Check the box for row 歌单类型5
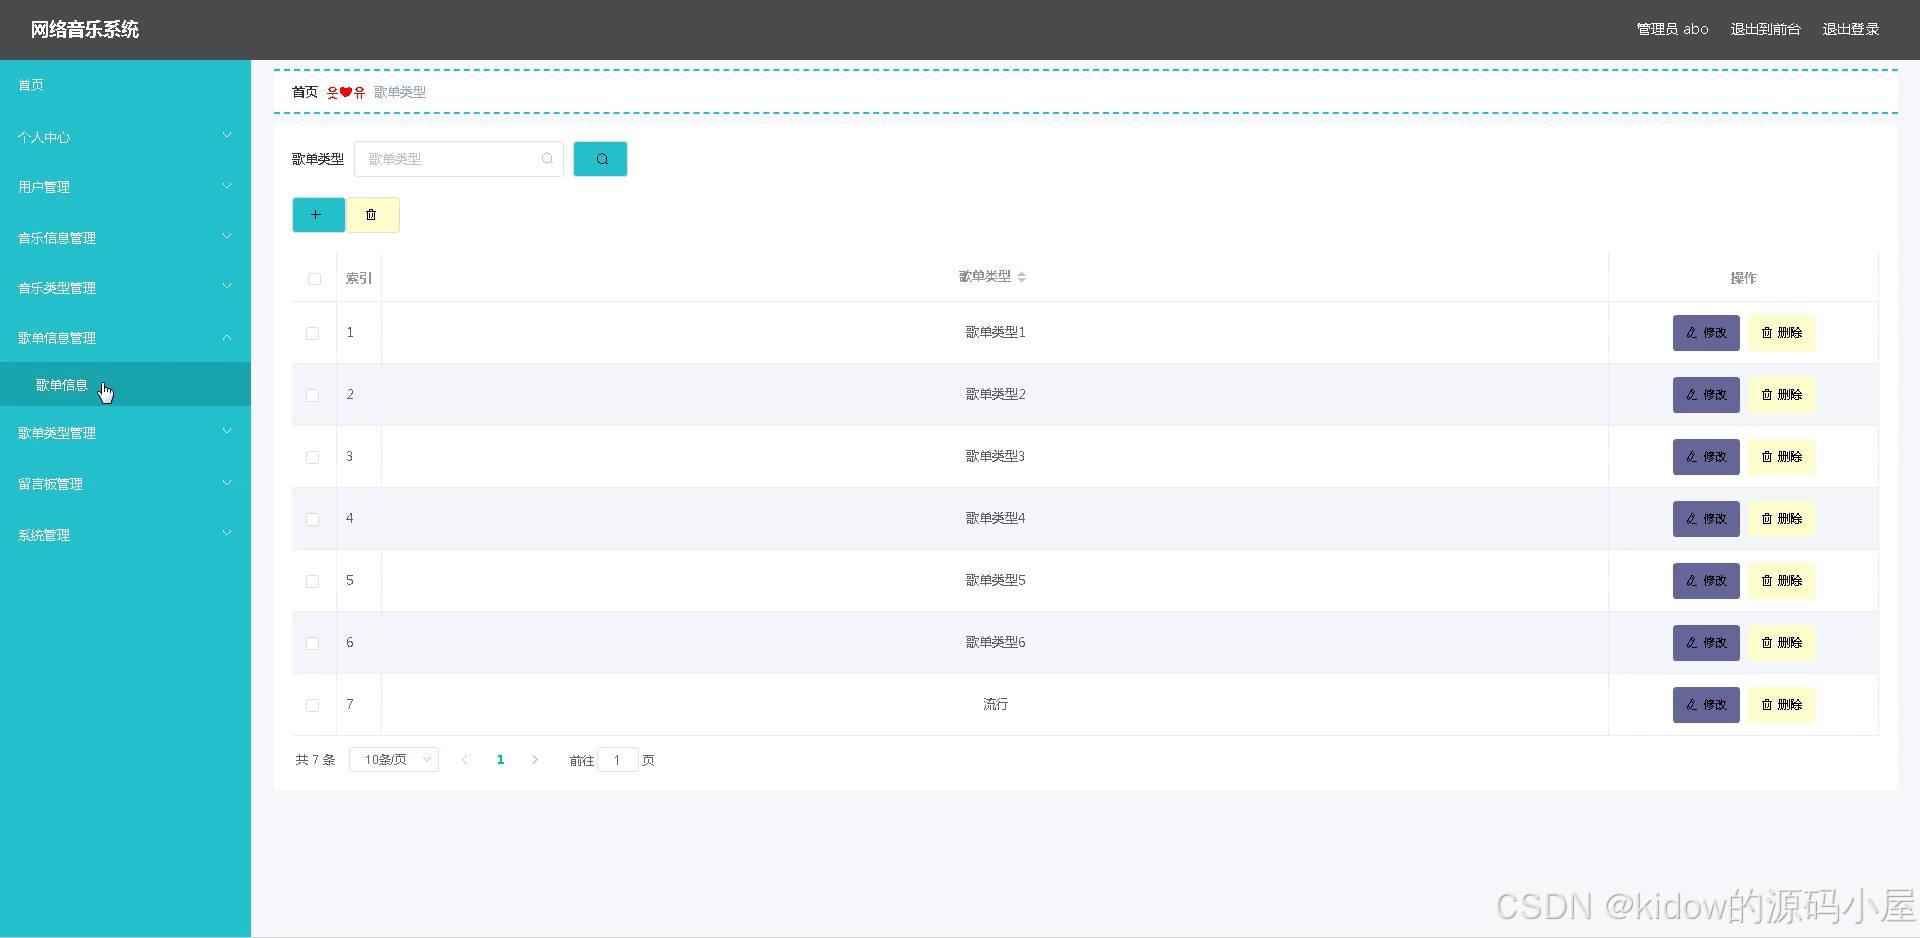This screenshot has width=1920, height=938. pyautogui.click(x=313, y=581)
